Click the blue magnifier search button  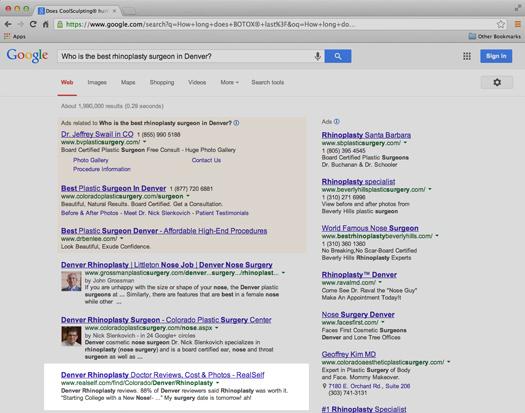tap(338, 56)
